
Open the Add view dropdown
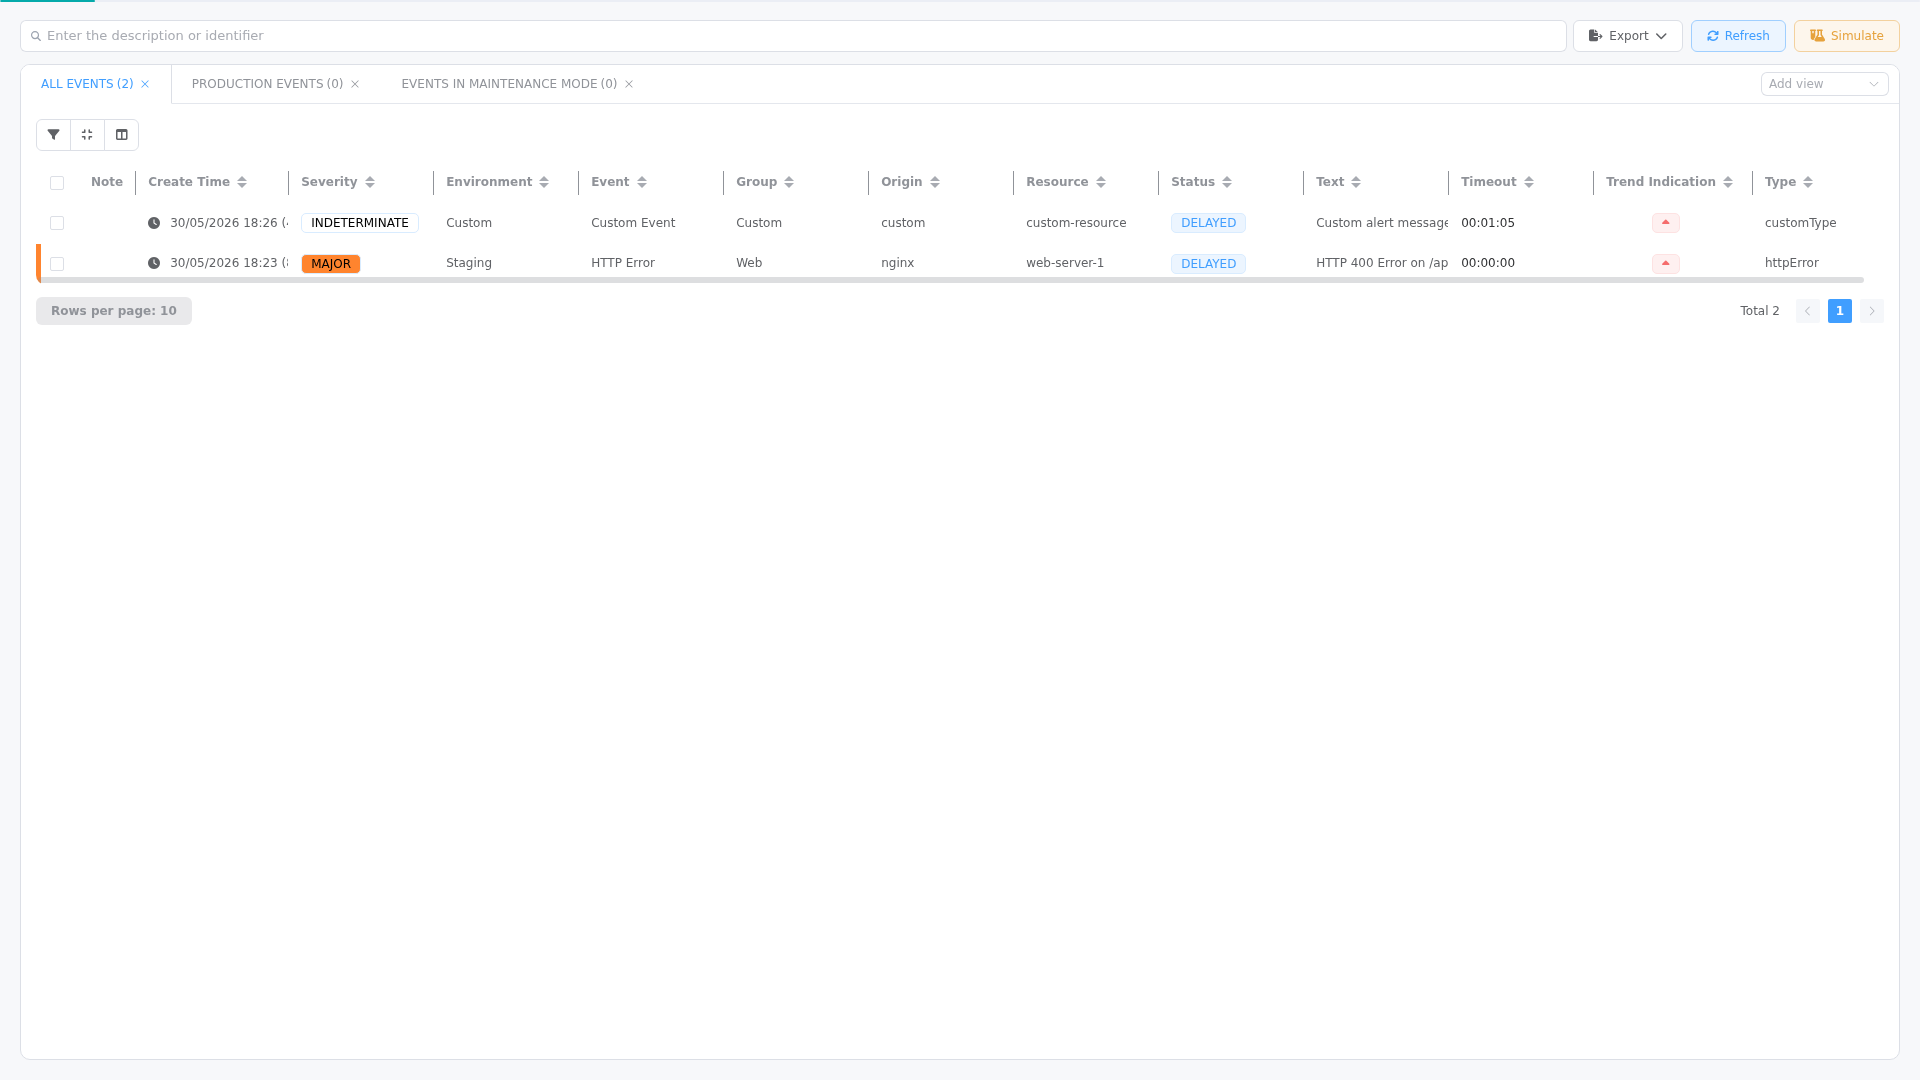coord(1824,84)
